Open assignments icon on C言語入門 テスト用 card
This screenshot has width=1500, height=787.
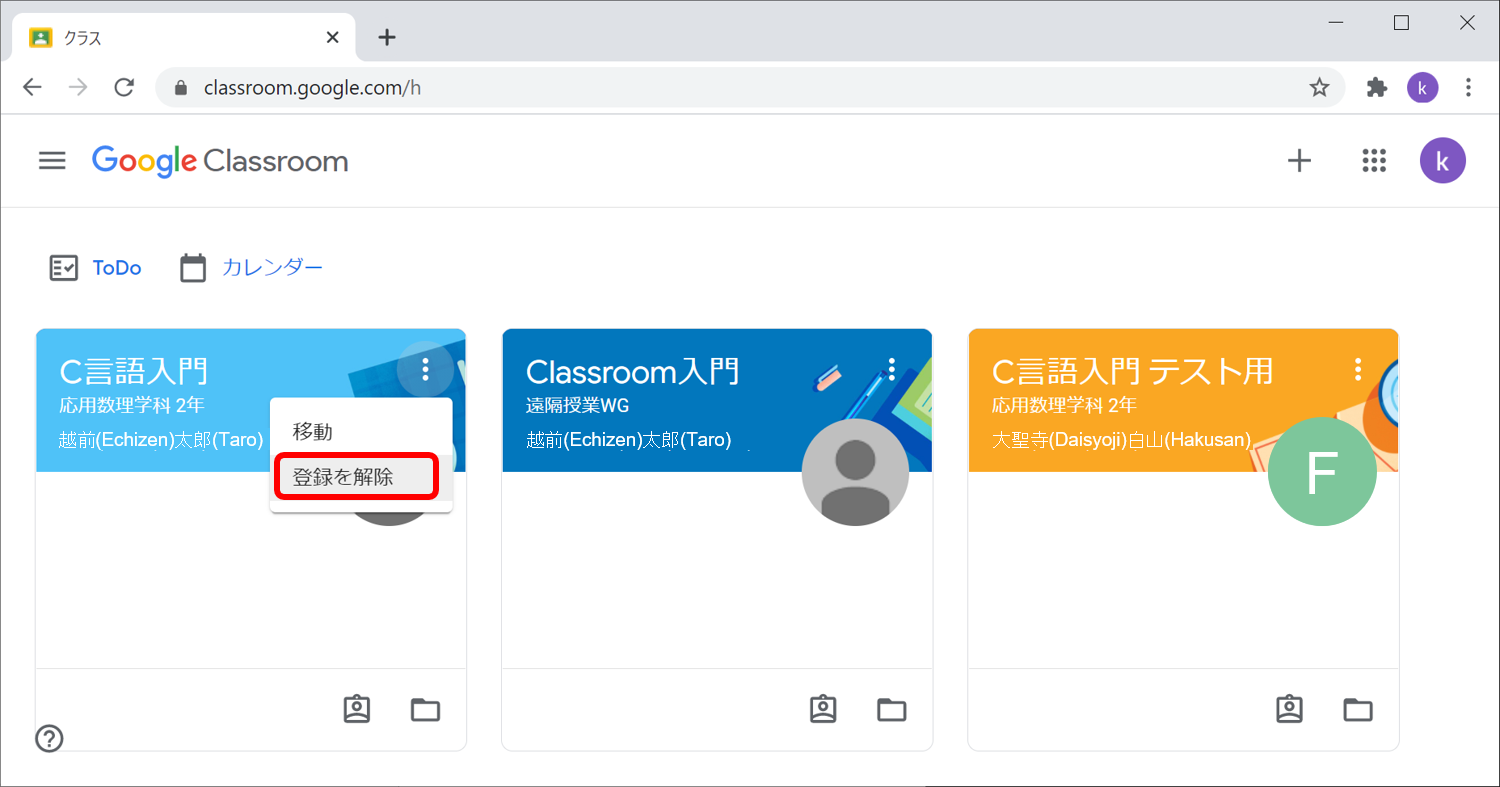1289,709
